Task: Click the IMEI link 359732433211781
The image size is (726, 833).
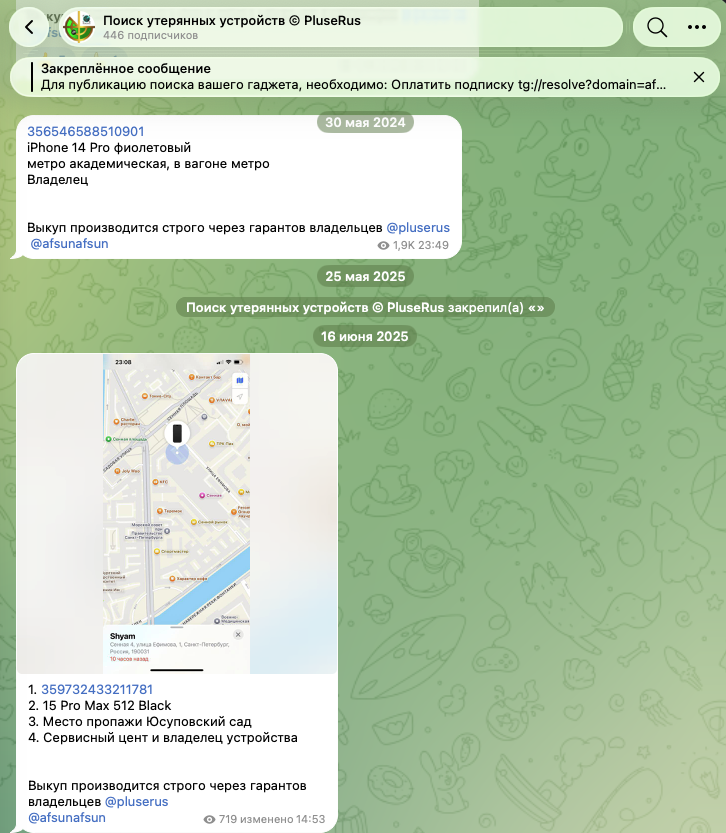Action: pos(97,690)
